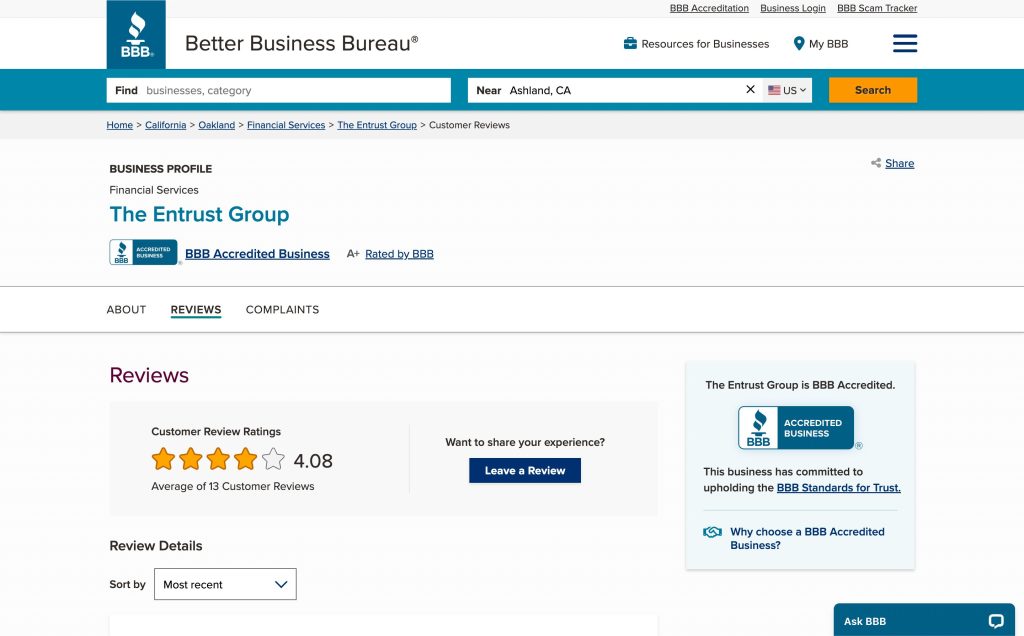This screenshot has width=1024, height=636.
Task: Expand the Sort by Most recent dropdown
Action: 225,585
